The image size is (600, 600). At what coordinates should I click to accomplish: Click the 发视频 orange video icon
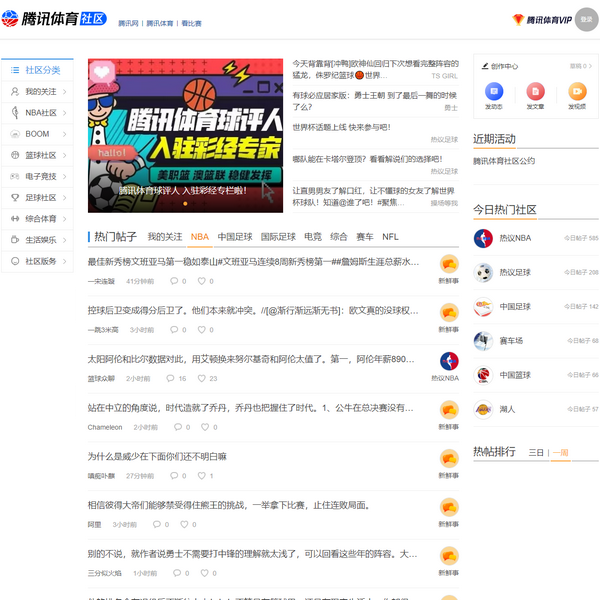coord(577,91)
